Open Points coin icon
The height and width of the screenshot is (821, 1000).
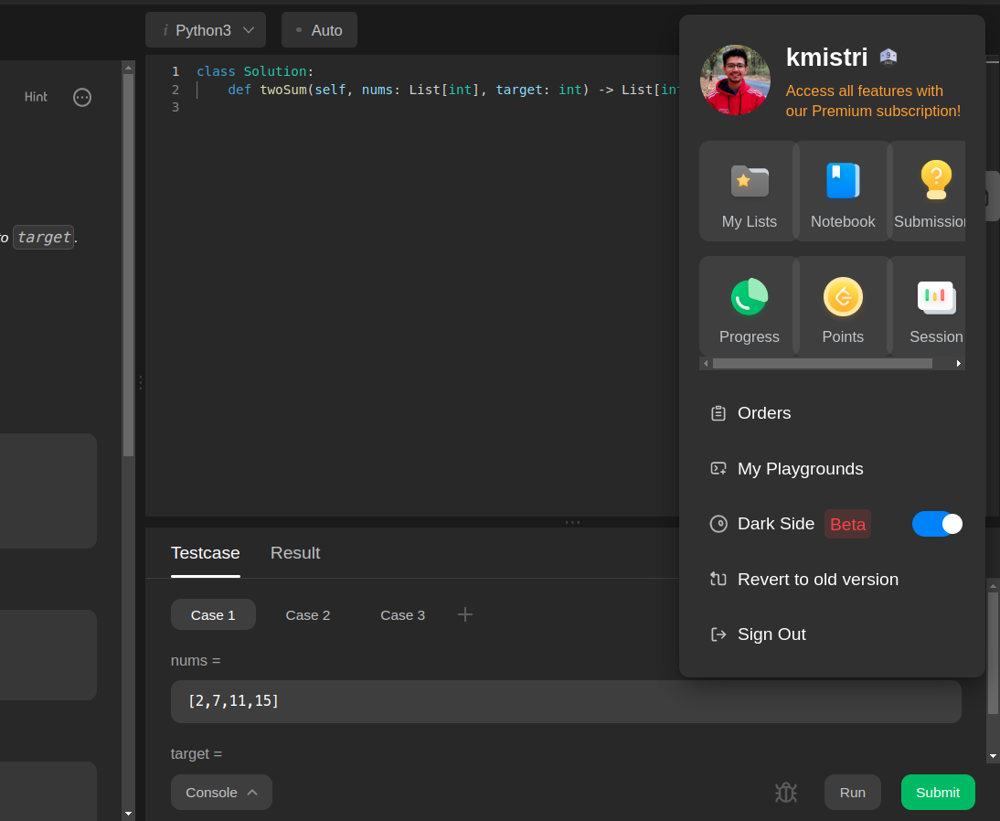pyautogui.click(x=842, y=297)
